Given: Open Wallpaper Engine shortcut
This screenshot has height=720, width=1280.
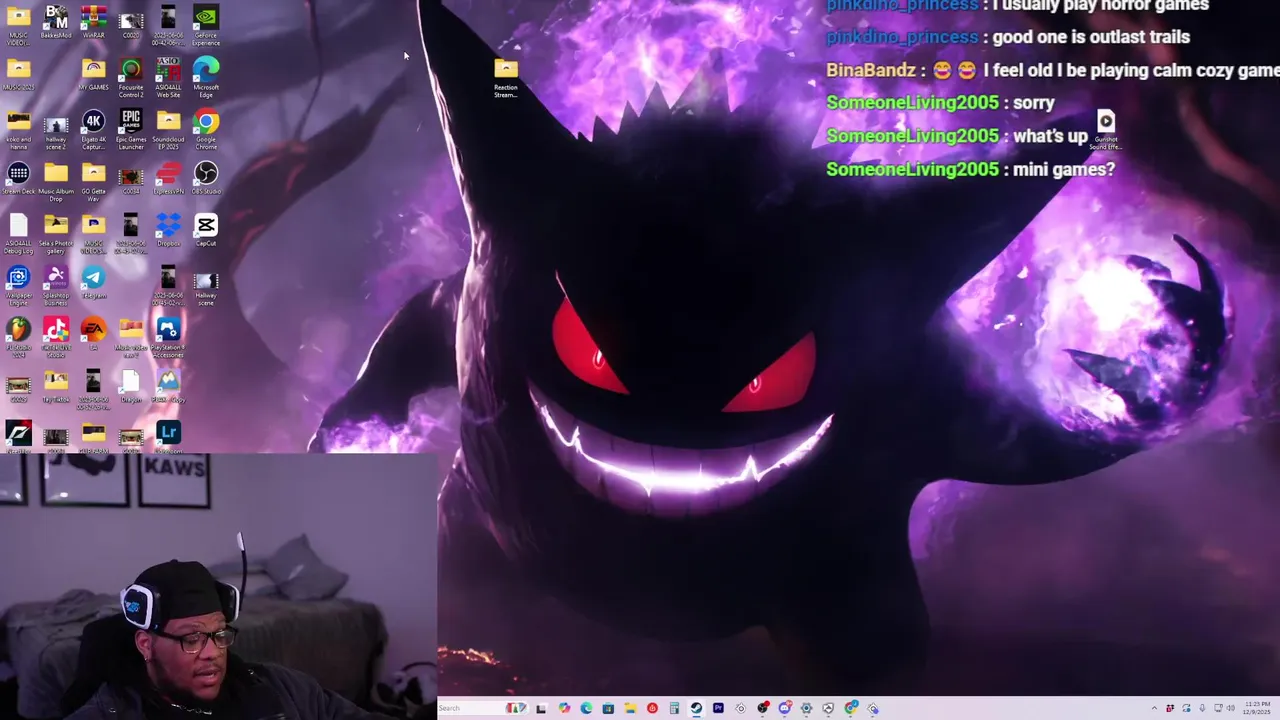Looking at the screenshot, I should click(x=18, y=286).
